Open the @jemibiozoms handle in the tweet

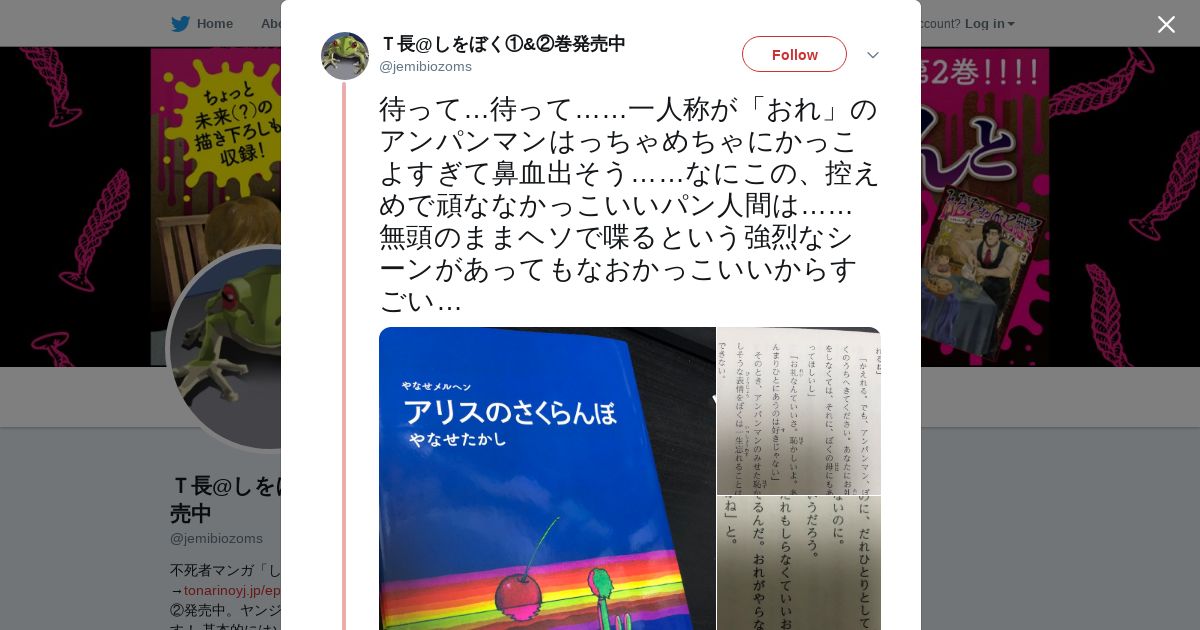(x=425, y=67)
